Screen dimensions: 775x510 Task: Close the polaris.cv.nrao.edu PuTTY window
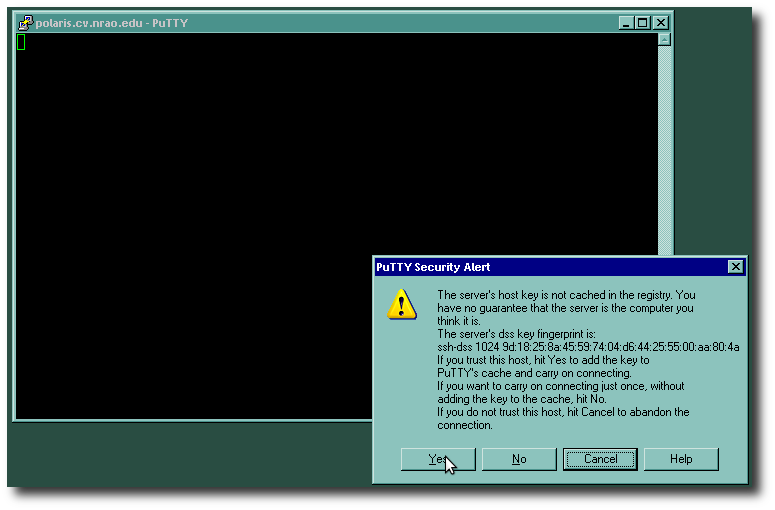click(x=660, y=23)
